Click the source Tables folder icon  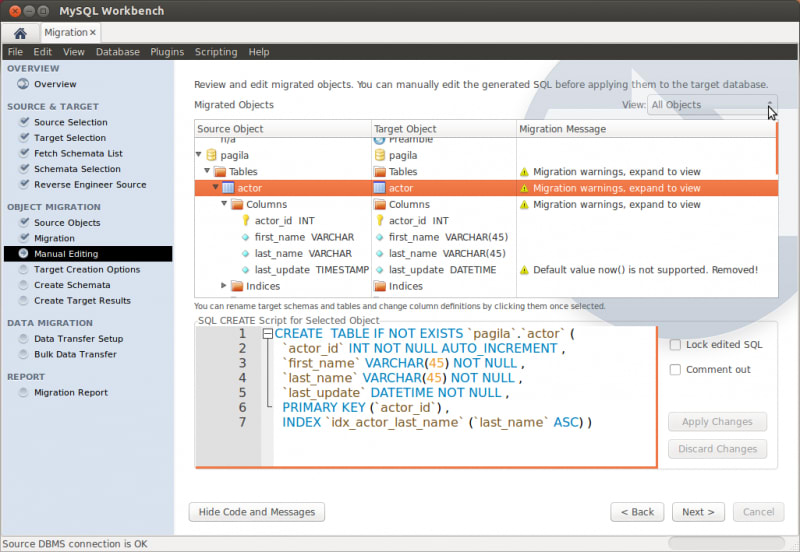pyautogui.click(x=220, y=171)
